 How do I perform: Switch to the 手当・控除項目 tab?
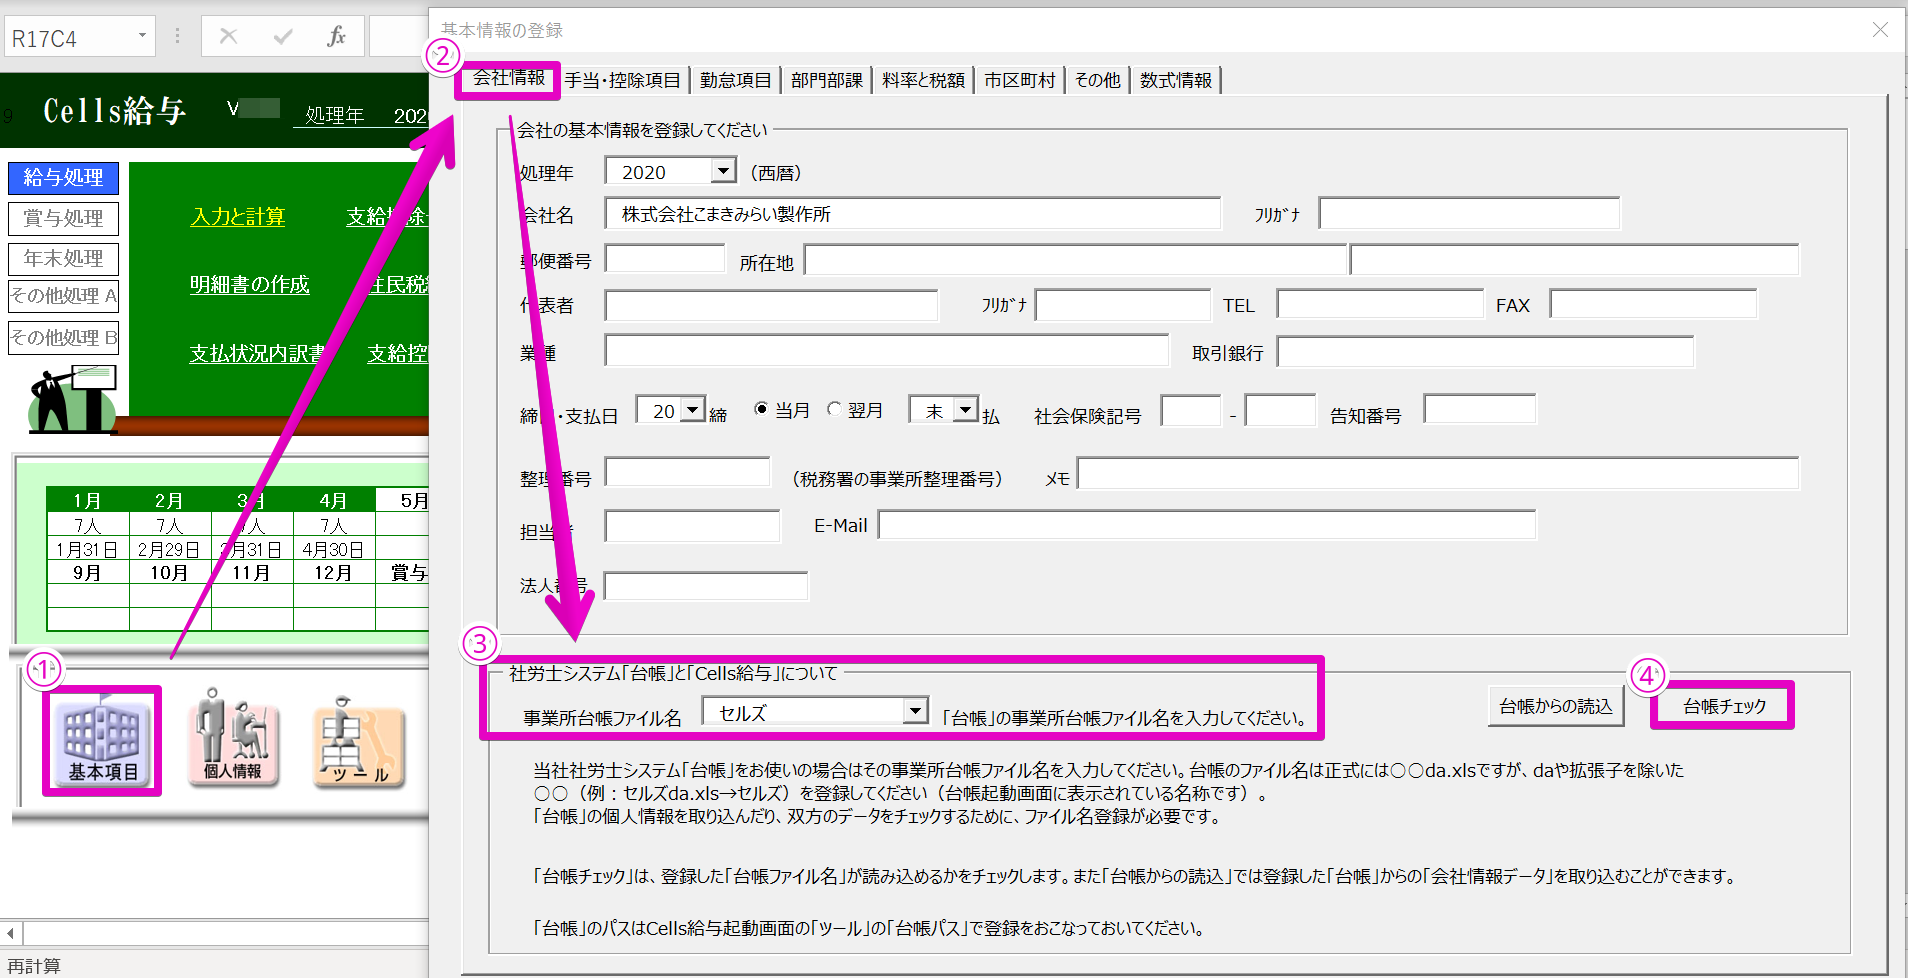pos(622,80)
